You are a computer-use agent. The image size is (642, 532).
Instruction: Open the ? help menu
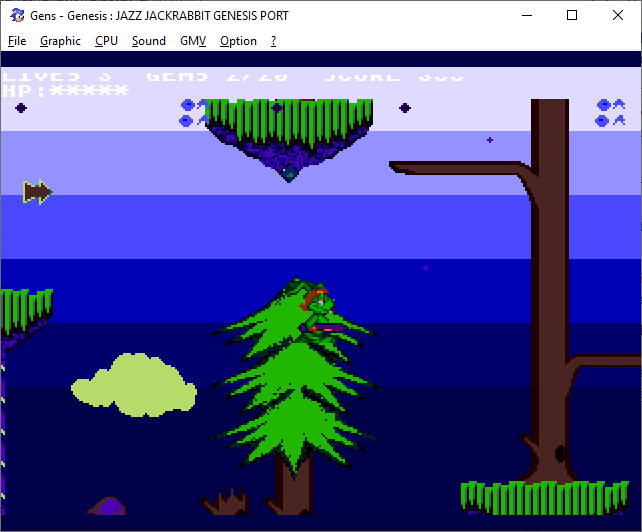[274, 41]
